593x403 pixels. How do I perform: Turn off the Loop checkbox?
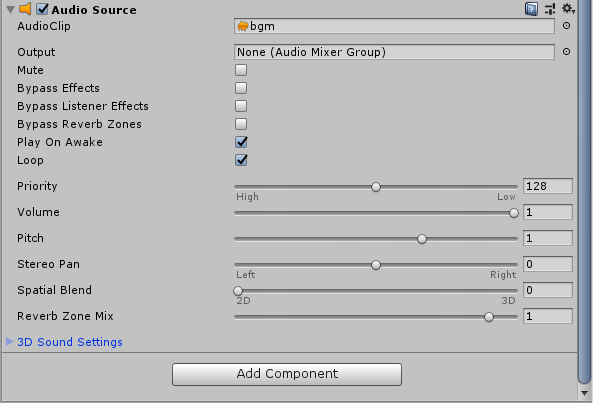(241, 160)
